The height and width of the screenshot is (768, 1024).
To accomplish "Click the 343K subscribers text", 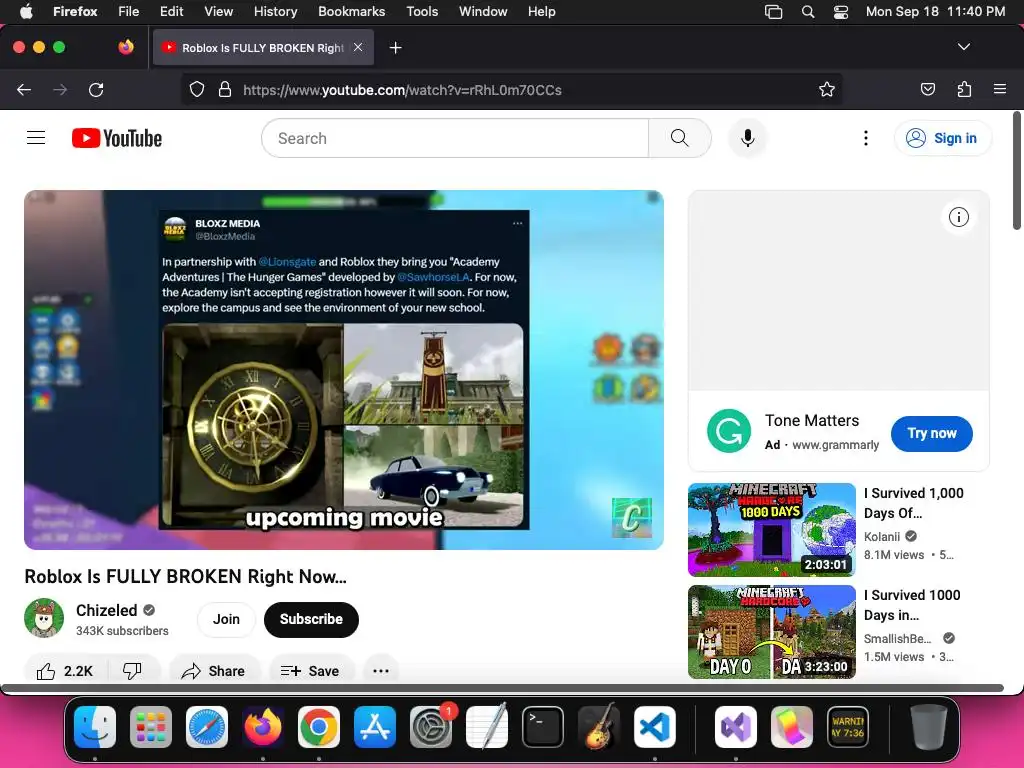I will click(x=122, y=631).
